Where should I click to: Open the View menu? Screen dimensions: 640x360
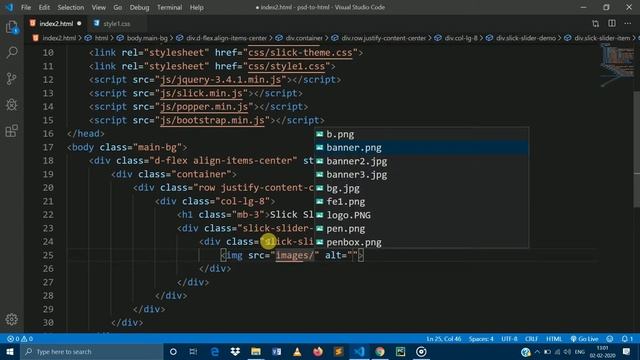point(98,7)
